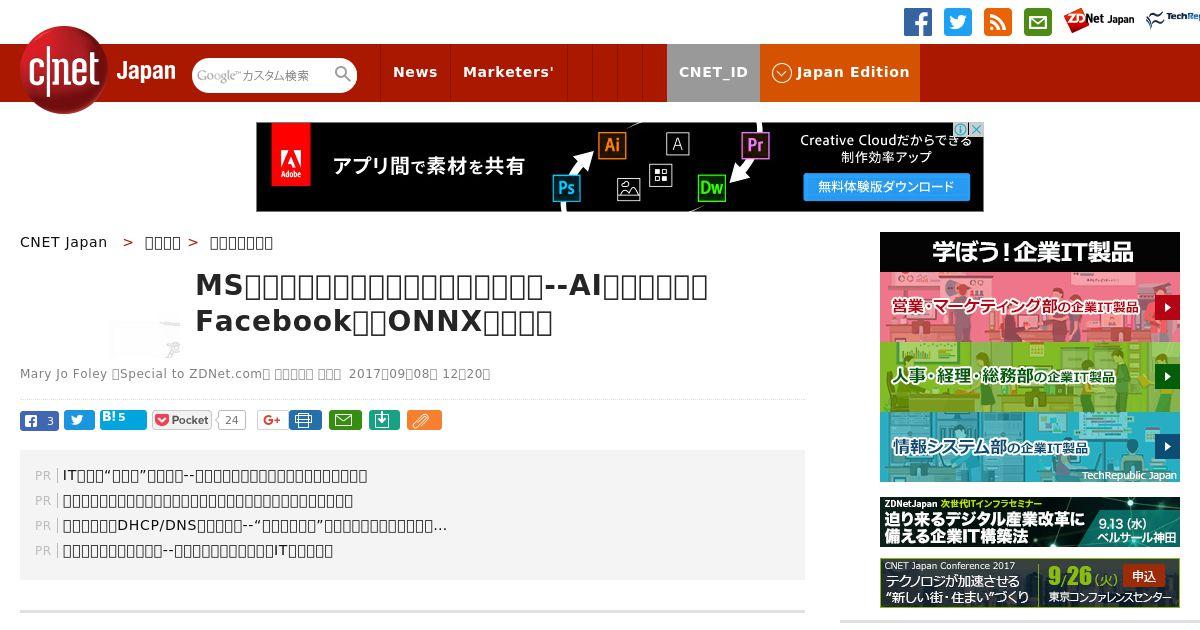Print the article with printer icon
Viewport: 1200px width, 630px height.
(x=305, y=420)
